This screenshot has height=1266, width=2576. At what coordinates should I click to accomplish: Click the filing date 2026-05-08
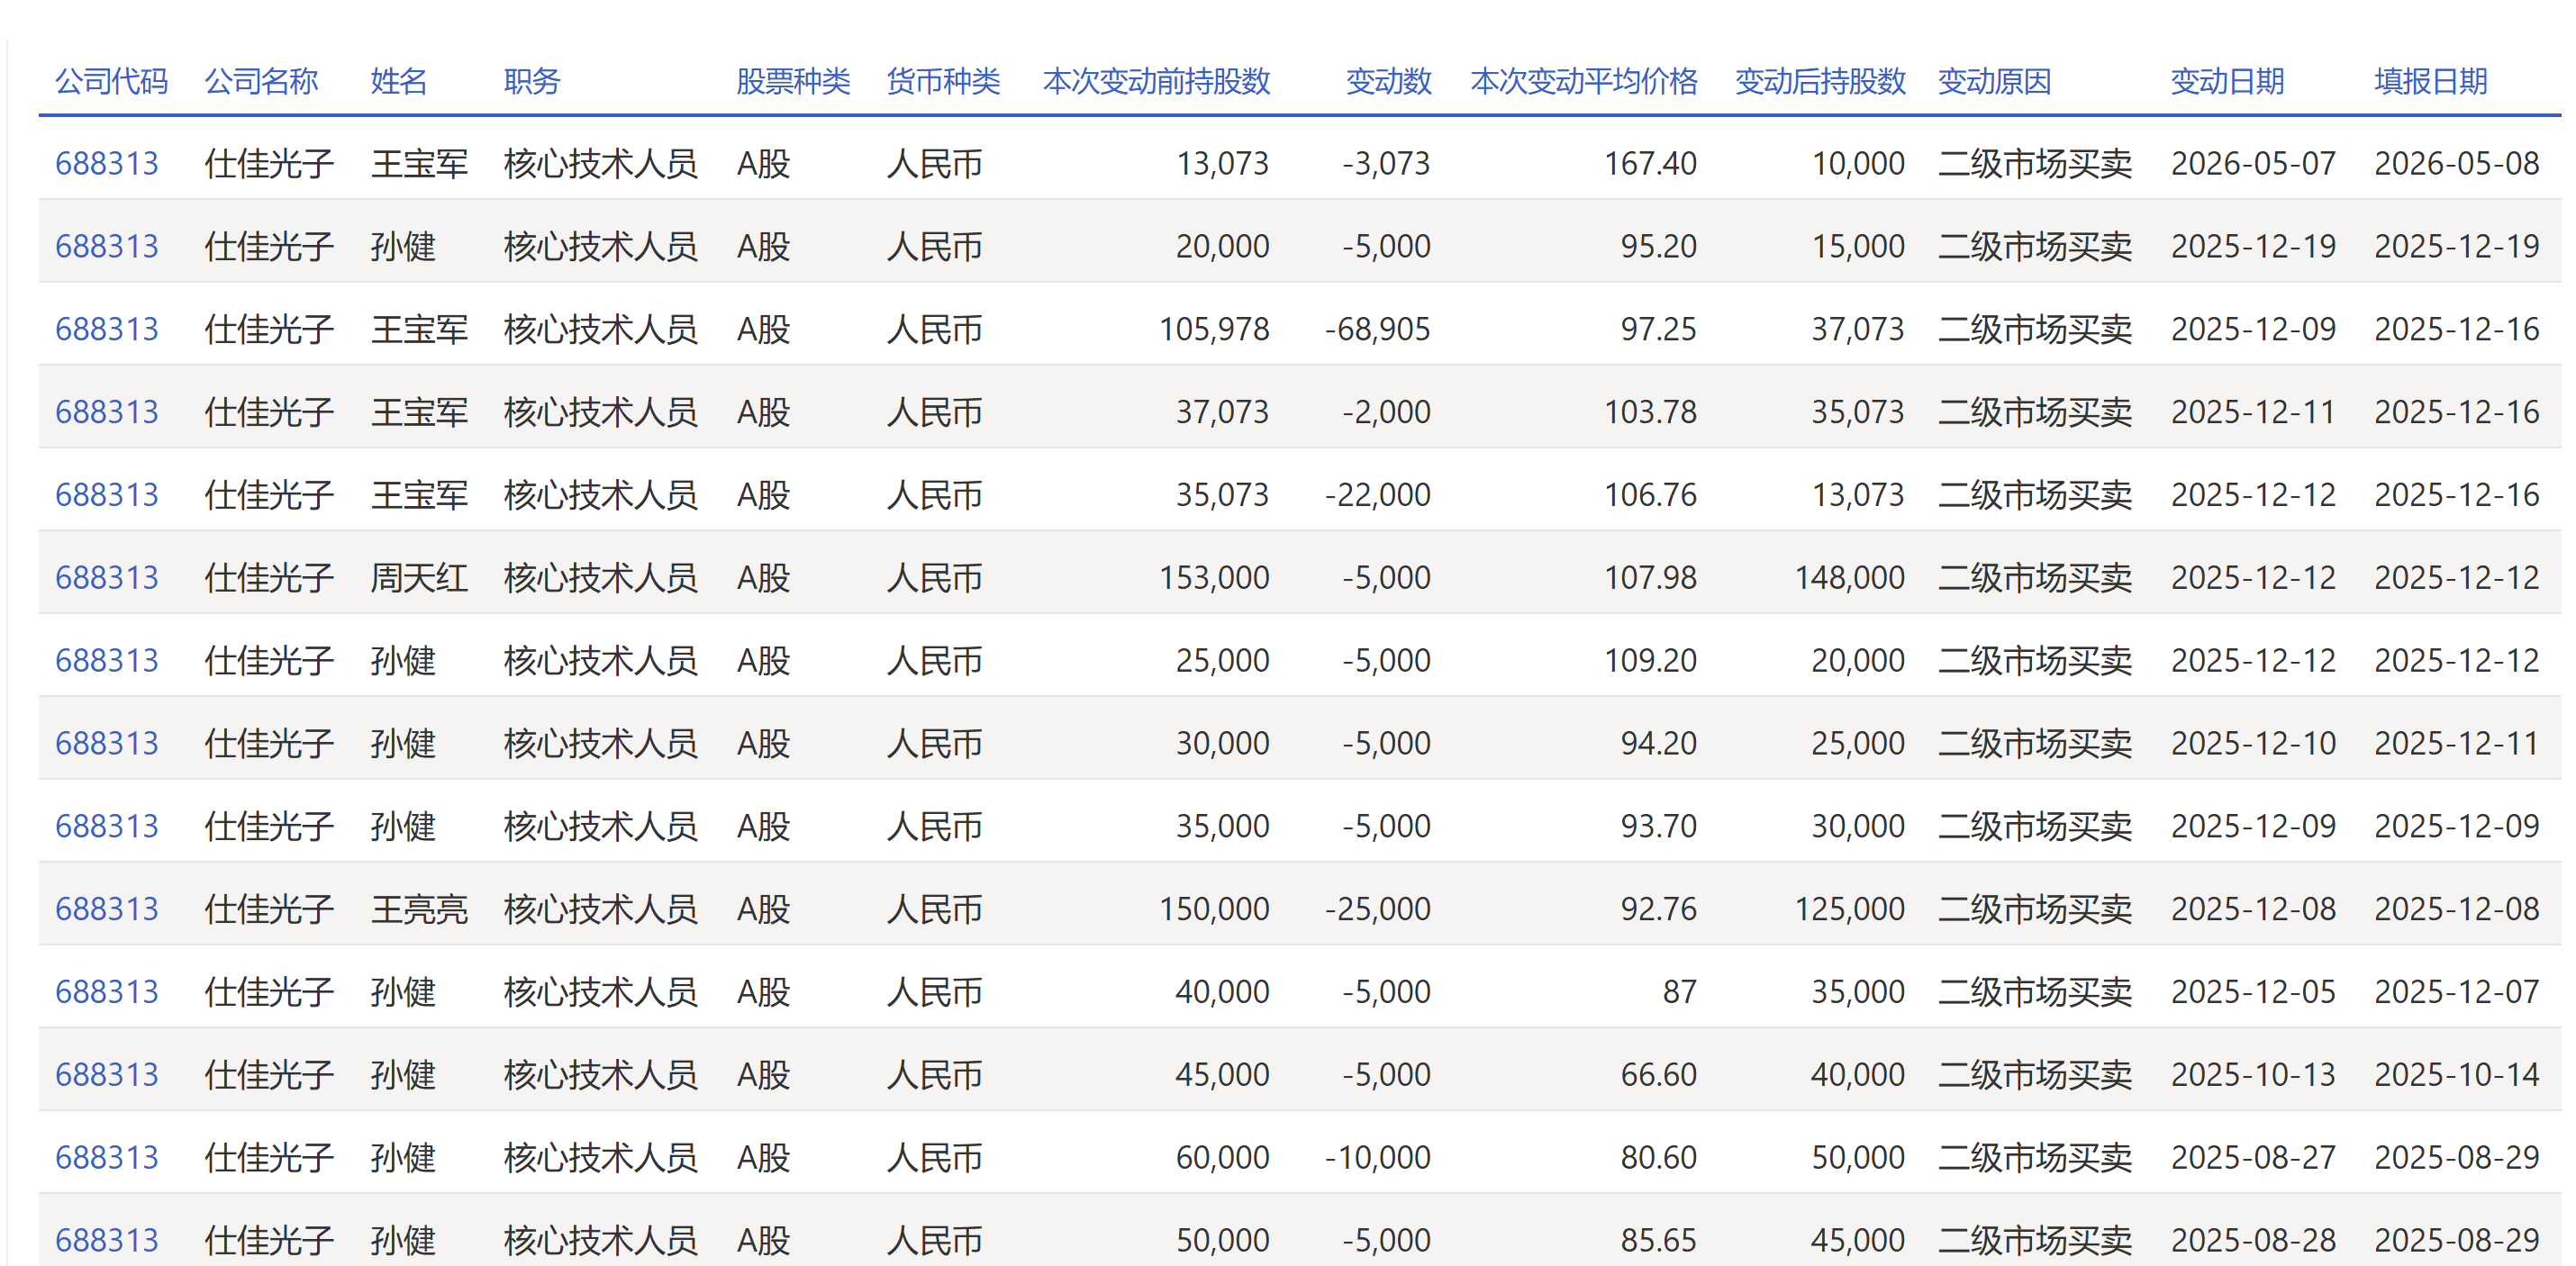click(2457, 163)
